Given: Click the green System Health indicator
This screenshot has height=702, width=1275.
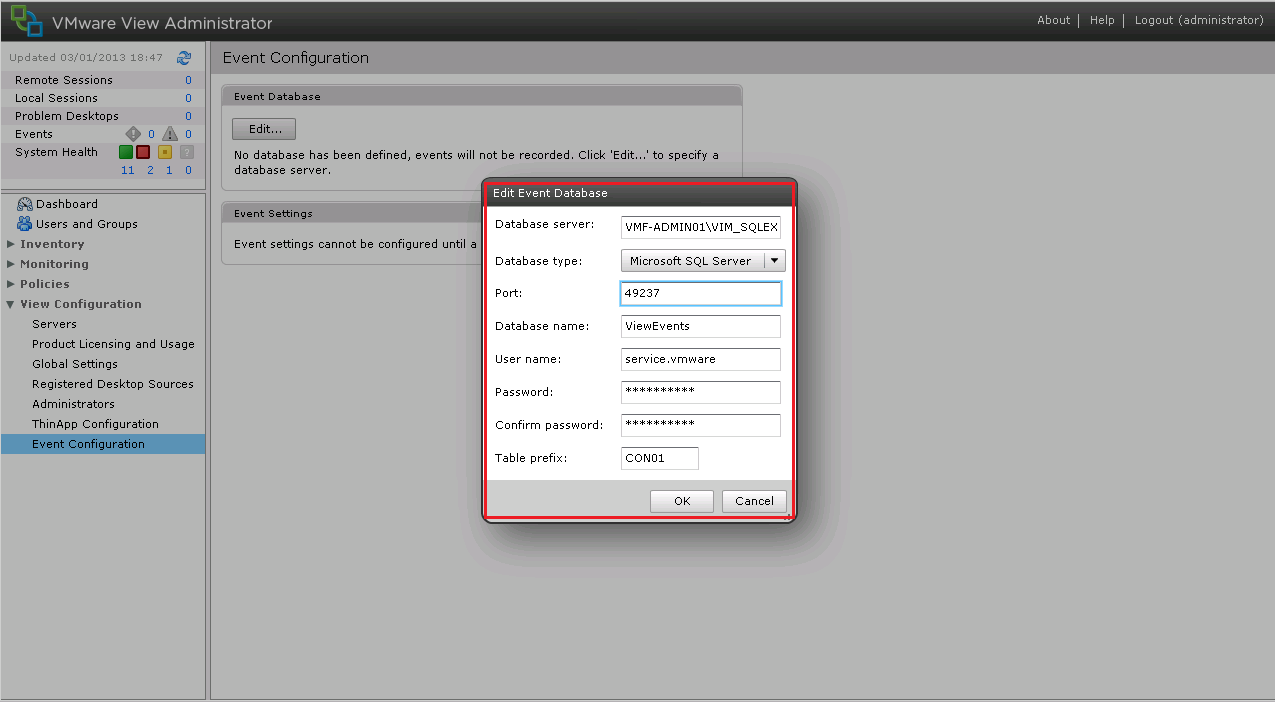Looking at the screenshot, I should (126, 152).
